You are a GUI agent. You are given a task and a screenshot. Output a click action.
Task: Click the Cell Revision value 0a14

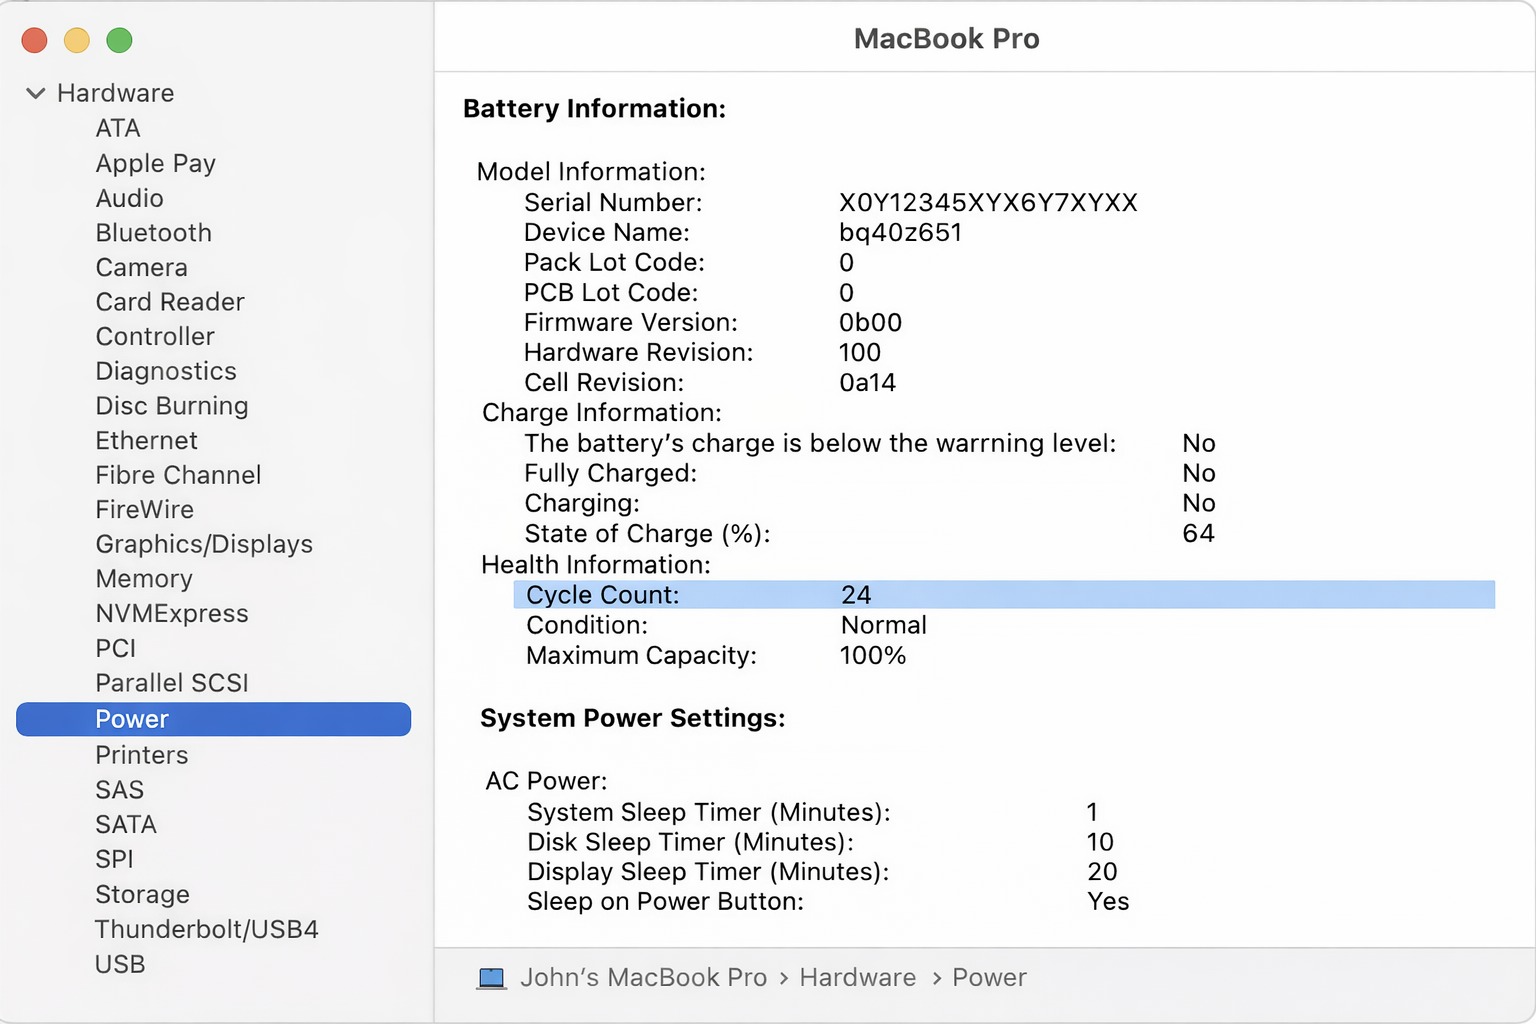867,382
